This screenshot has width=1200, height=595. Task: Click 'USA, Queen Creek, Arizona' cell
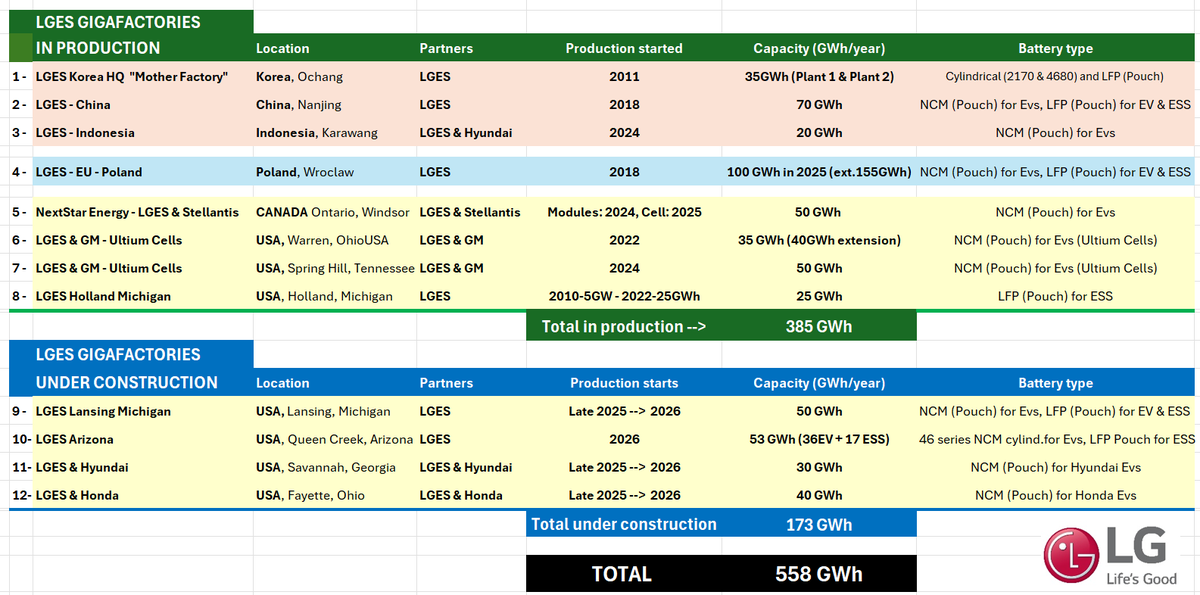[335, 439]
